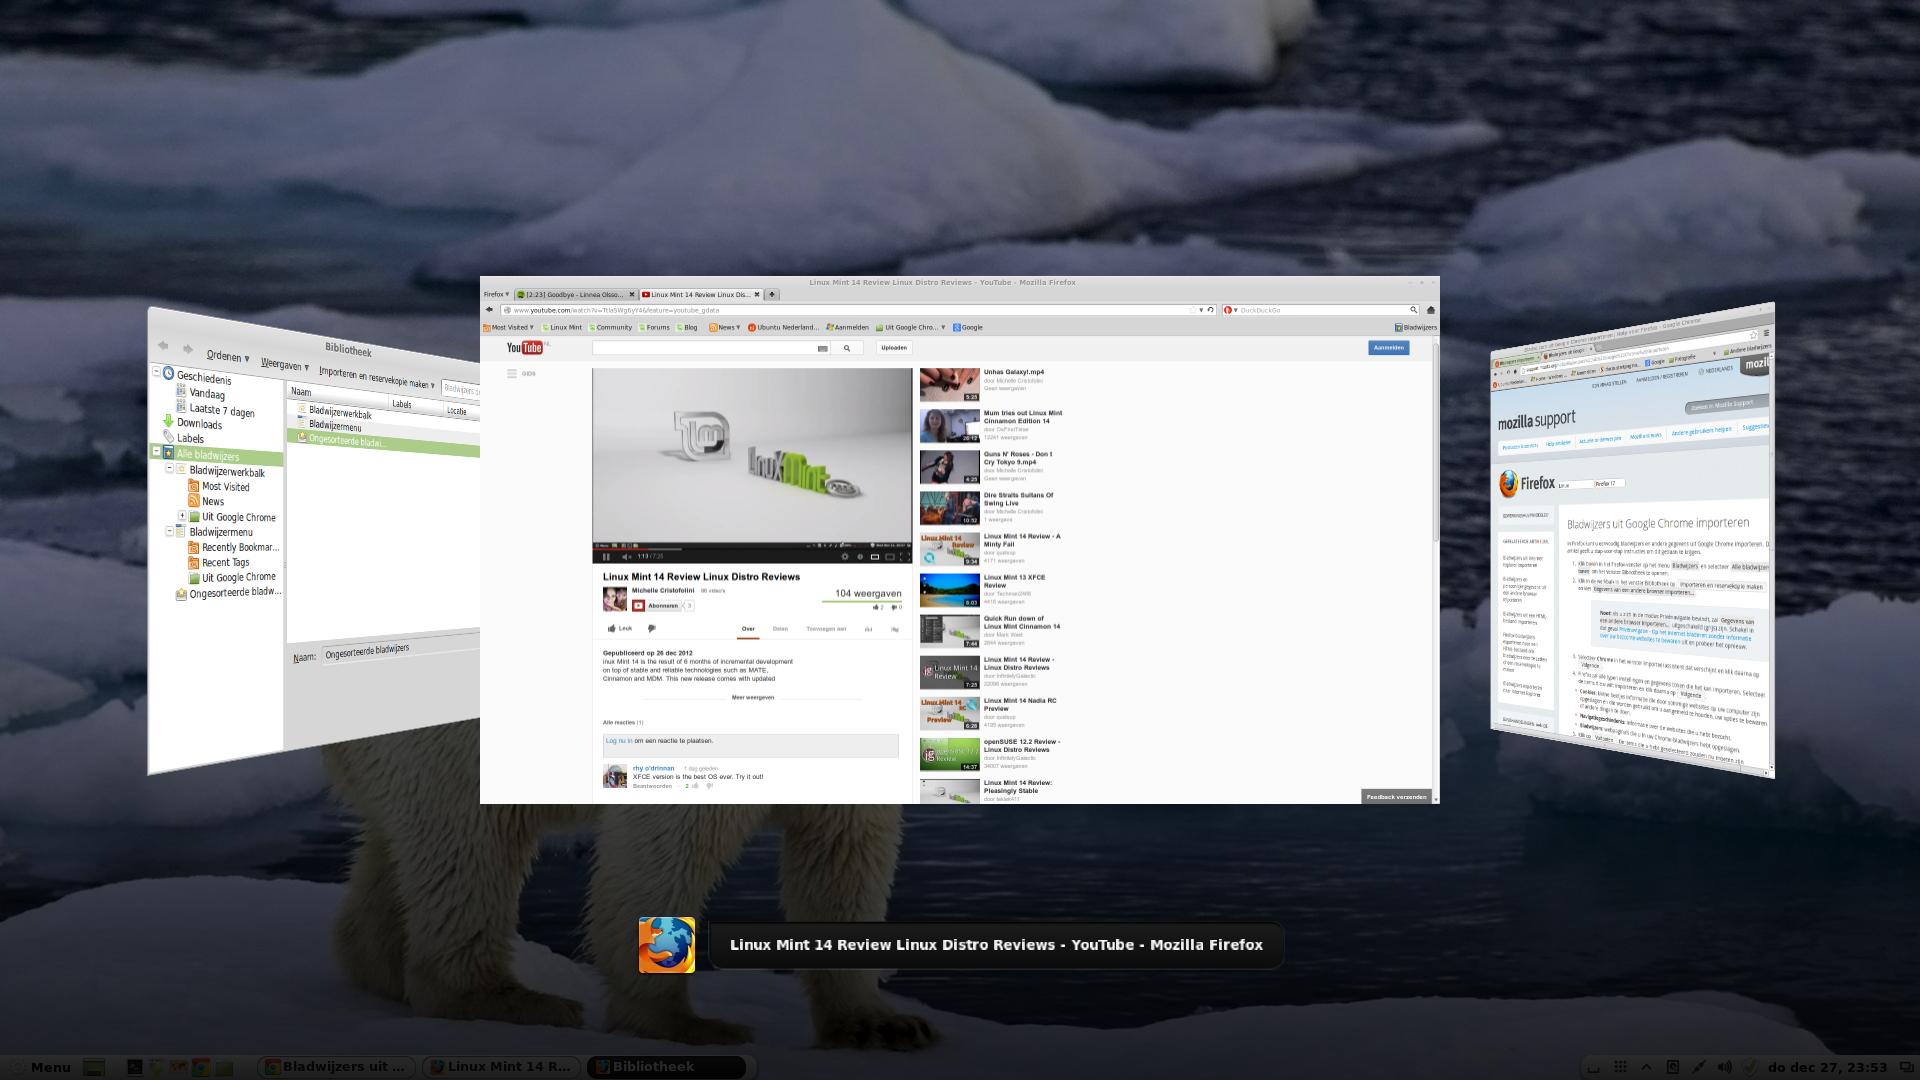Open the Unhas Galaxy!.mp4 video thumbnail
The image size is (1920, 1080).
coord(950,385)
